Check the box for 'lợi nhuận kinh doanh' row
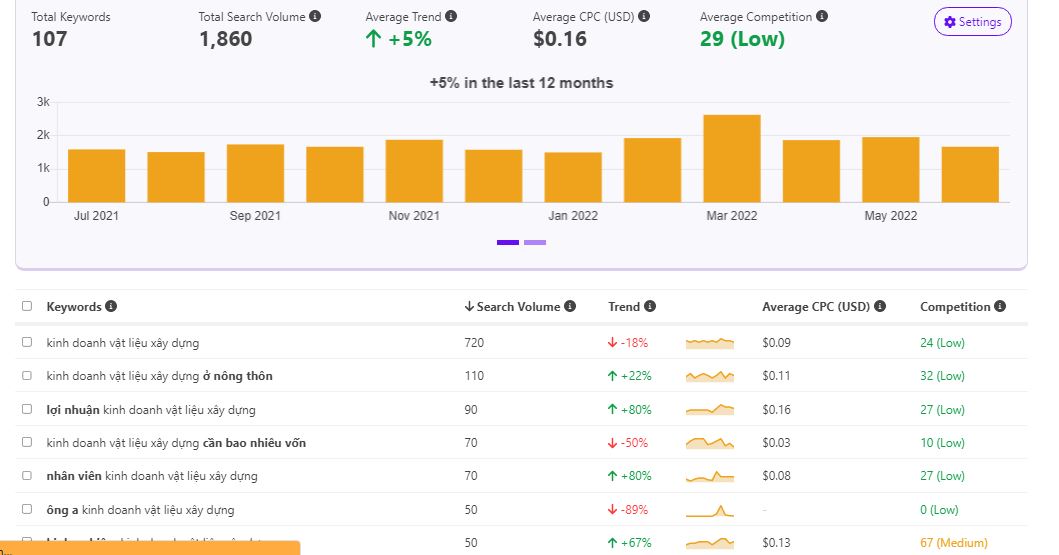Screen dimensions: 1059x555 click(x=27, y=410)
